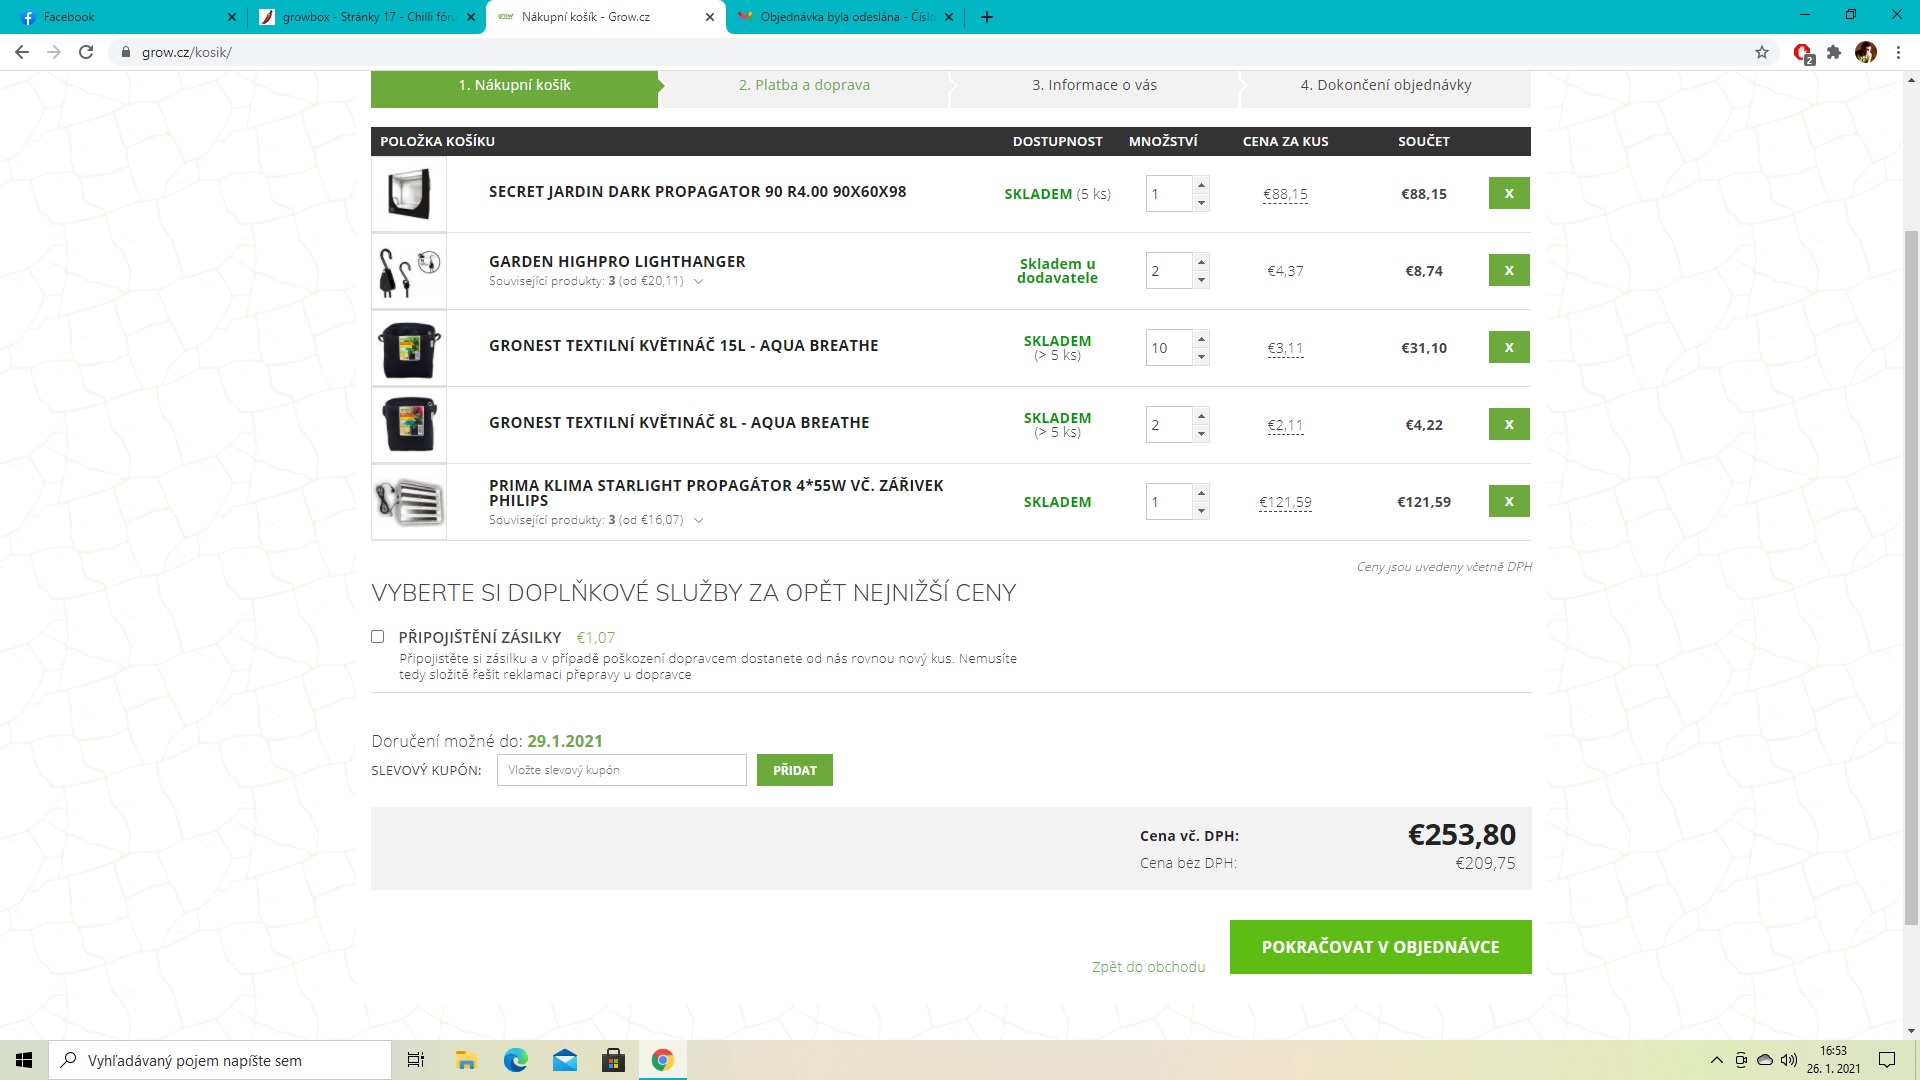Click Zpět do obchodu link

1148,967
